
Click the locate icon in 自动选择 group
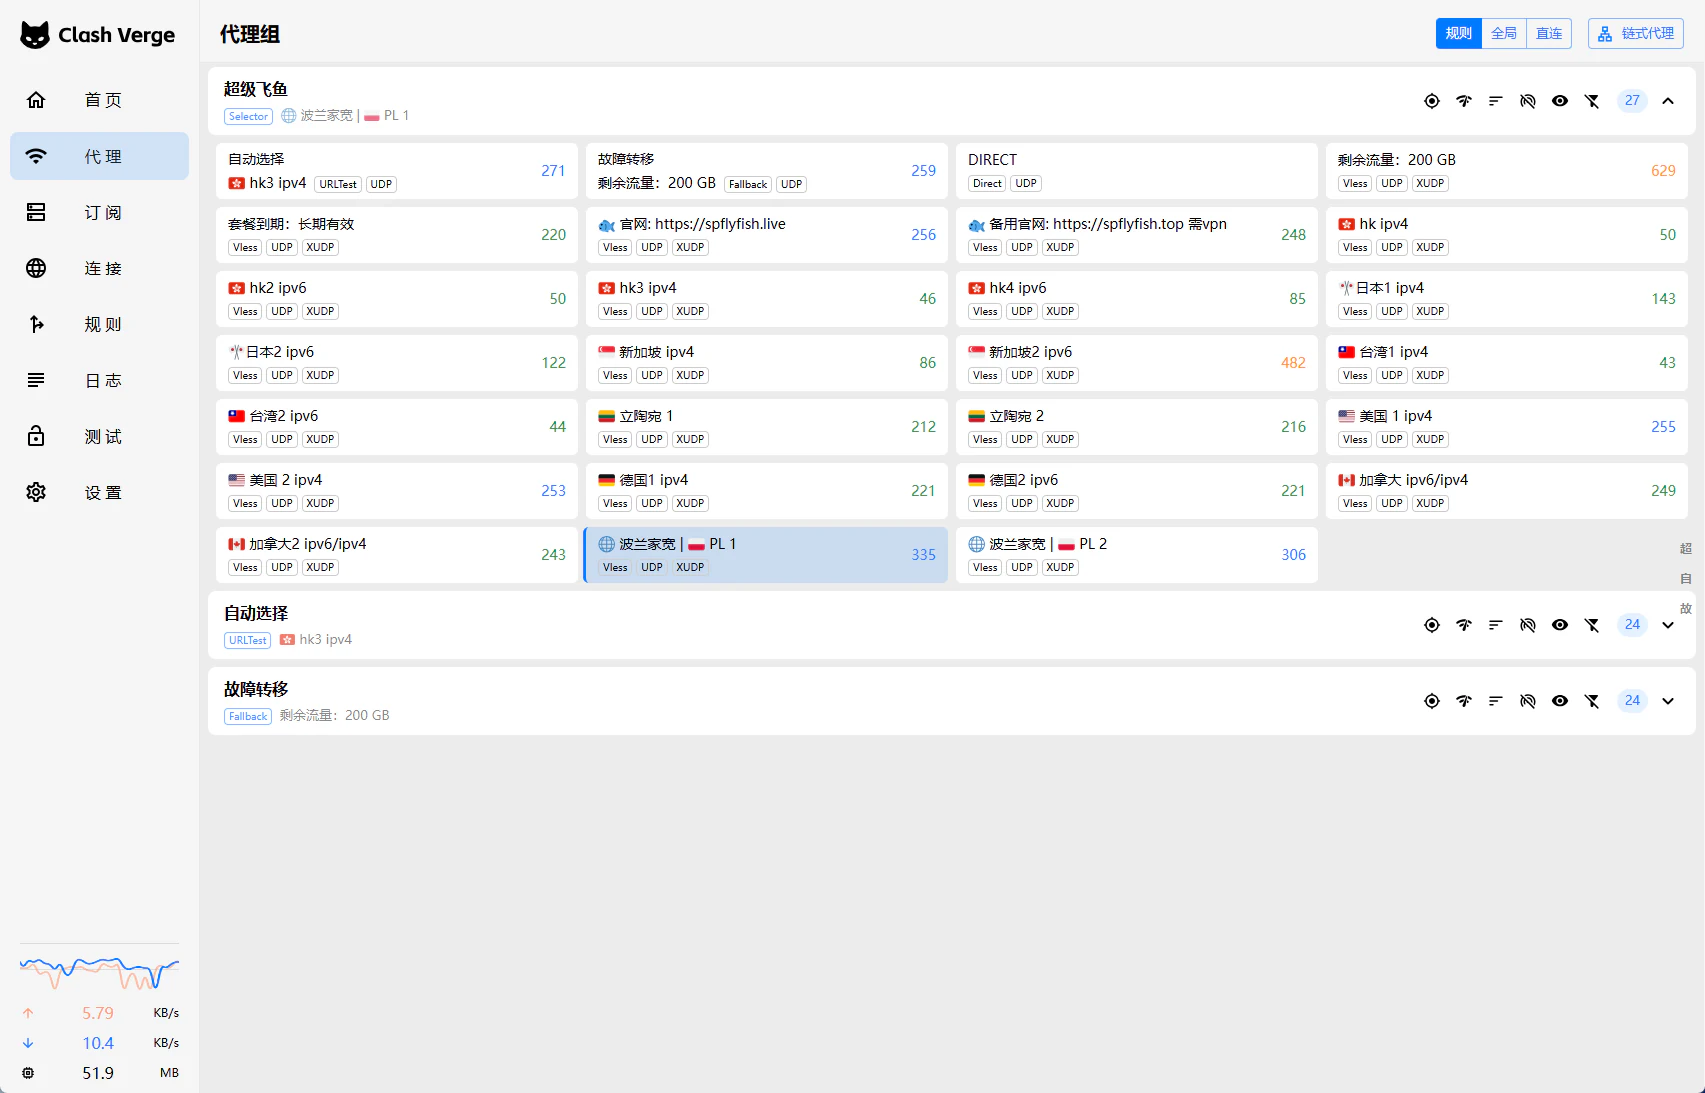click(1432, 625)
